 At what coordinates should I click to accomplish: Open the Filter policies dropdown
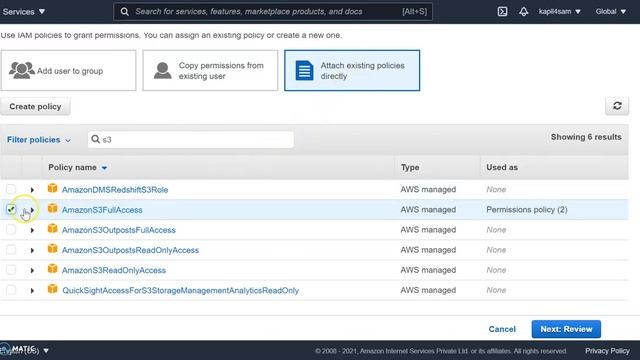tap(39, 140)
